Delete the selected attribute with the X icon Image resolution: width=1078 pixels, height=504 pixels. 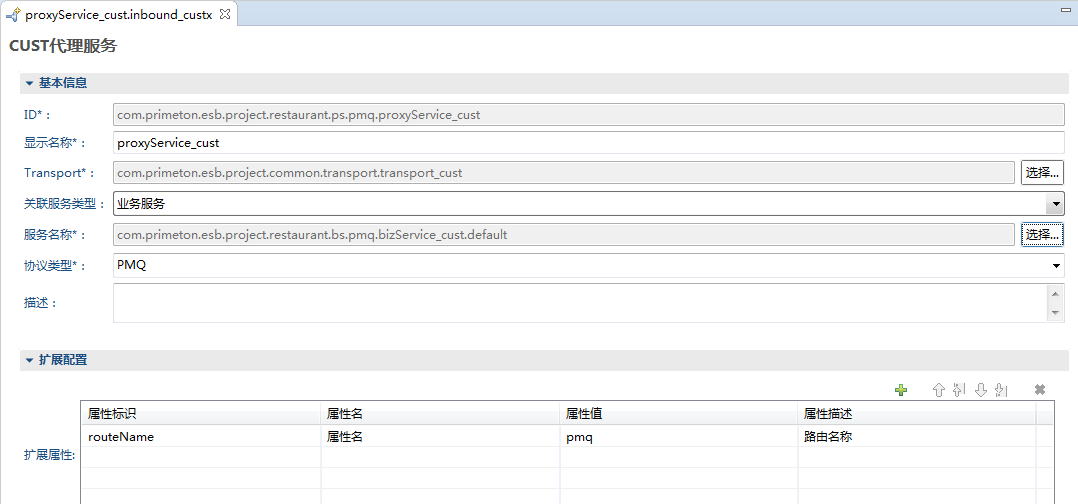[x=1040, y=390]
